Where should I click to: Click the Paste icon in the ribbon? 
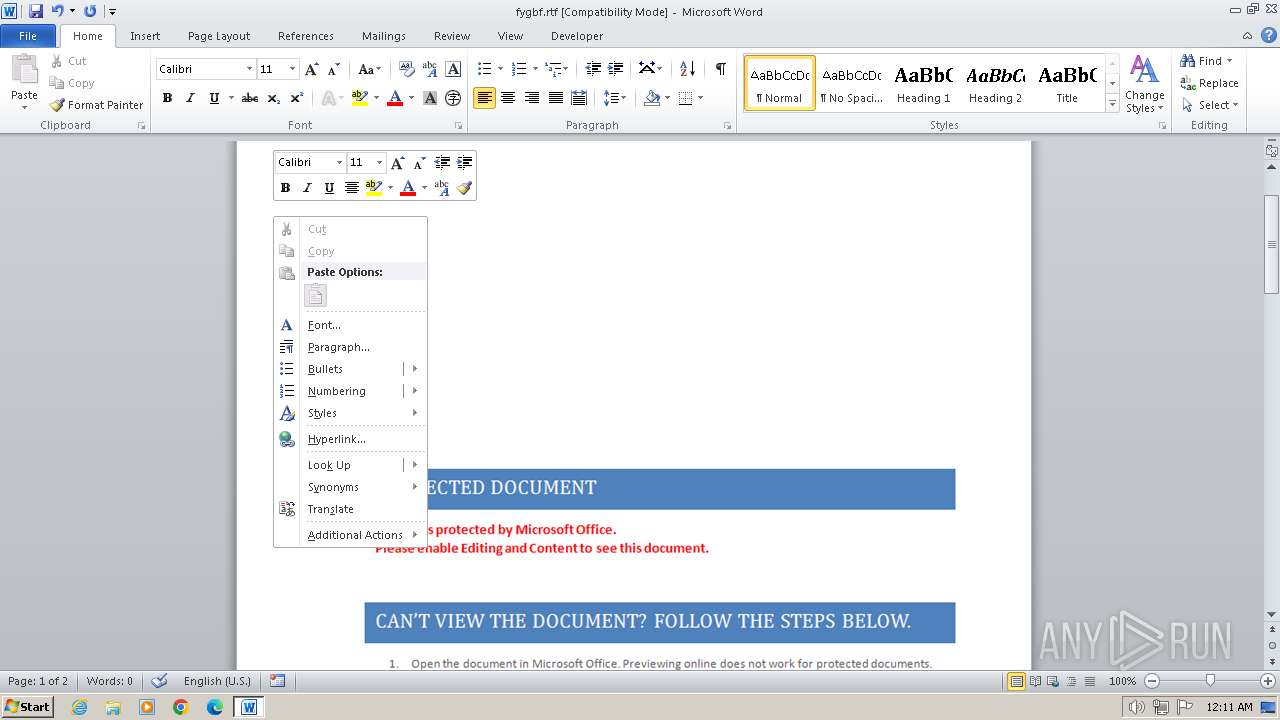click(x=24, y=71)
